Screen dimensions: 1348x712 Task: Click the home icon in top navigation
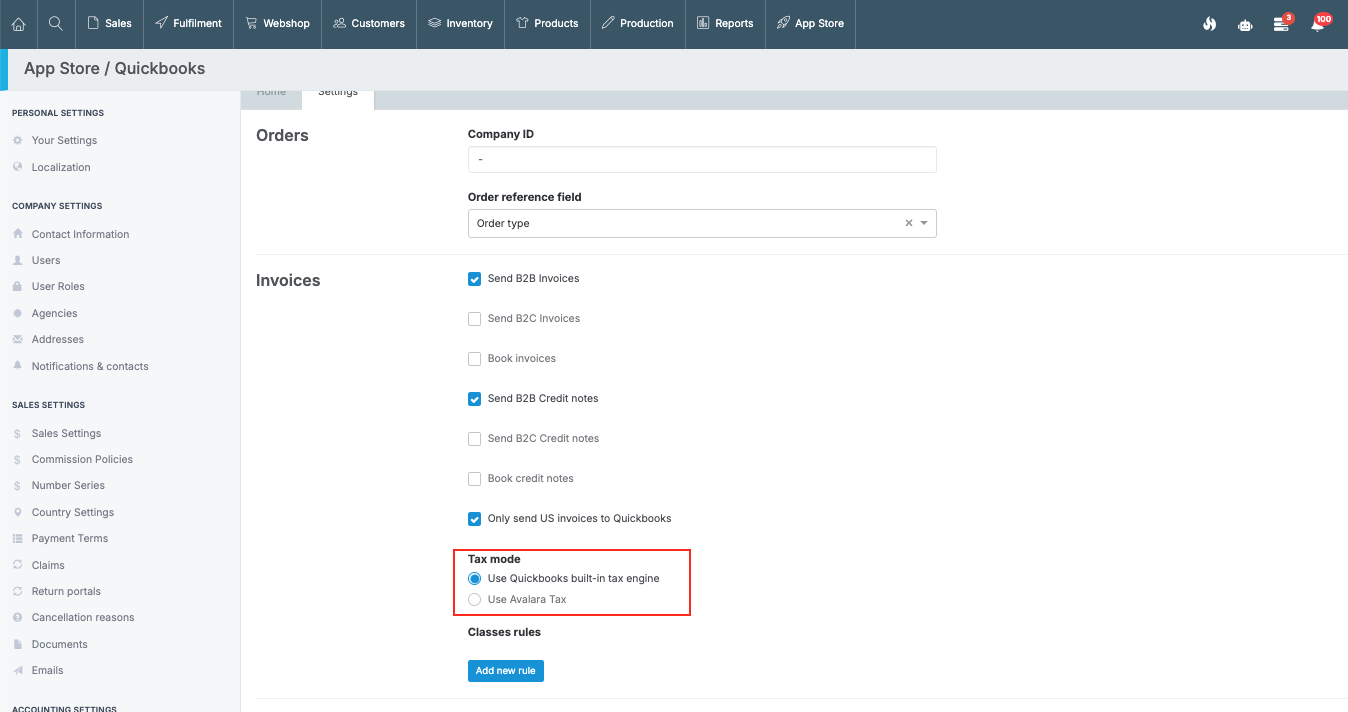tap(18, 23)
